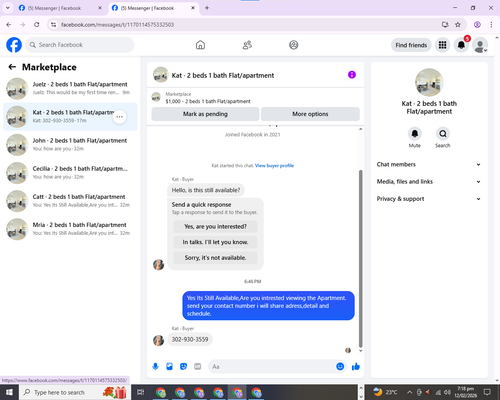Send a thumbs-up like
500x400 pixels.
pos(356,367)
